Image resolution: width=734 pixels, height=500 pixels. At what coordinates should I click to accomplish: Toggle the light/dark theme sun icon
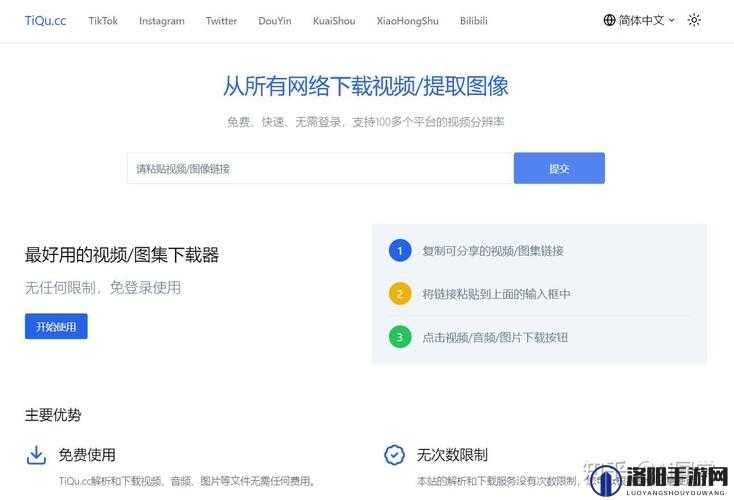click(x=694, y=20)
